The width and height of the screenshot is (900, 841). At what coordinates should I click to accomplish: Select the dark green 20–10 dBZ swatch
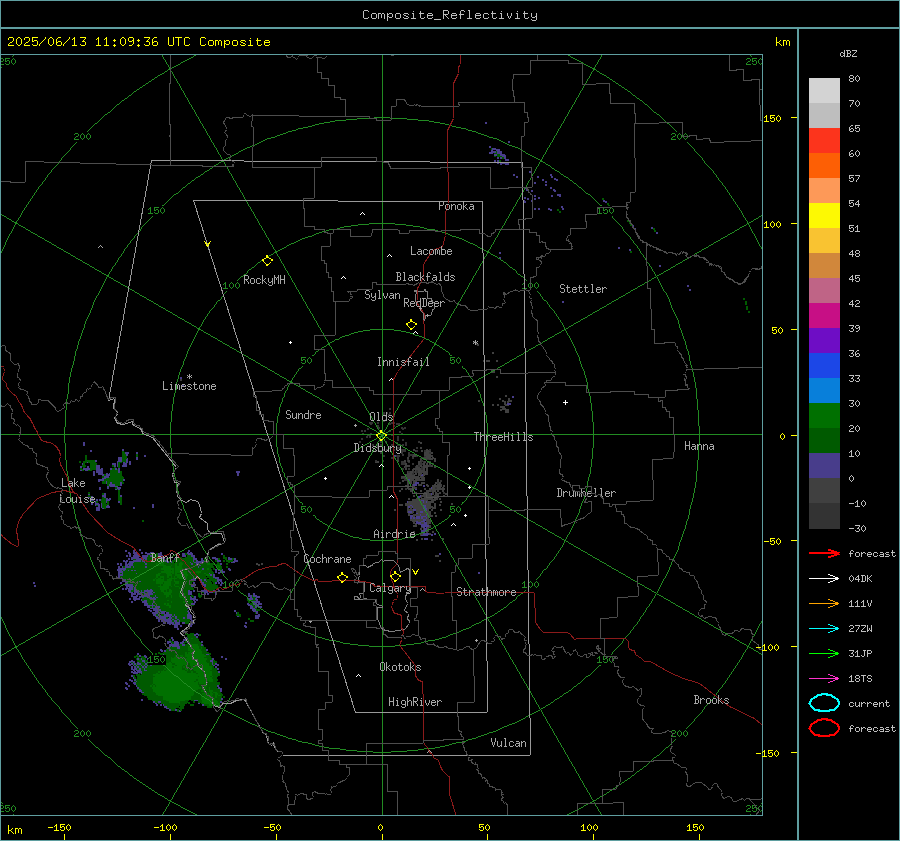click(824, 440)
